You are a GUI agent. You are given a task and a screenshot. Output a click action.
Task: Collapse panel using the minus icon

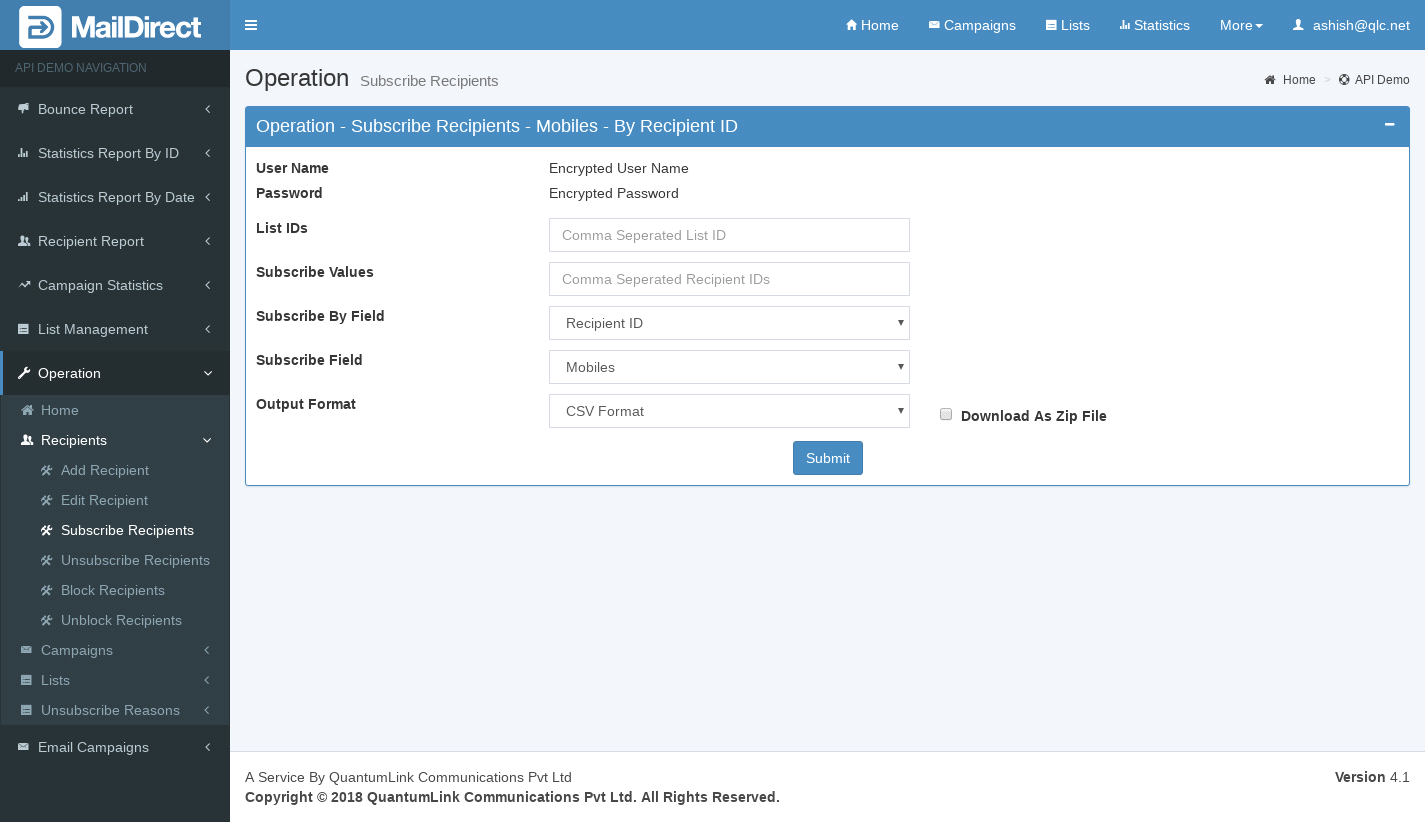1389,125
